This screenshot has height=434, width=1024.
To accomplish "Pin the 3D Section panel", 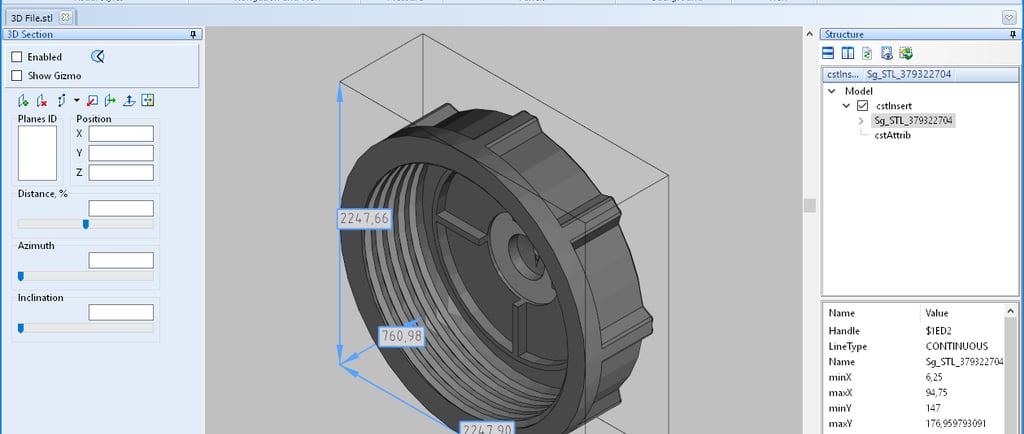I will coord(193,35).
